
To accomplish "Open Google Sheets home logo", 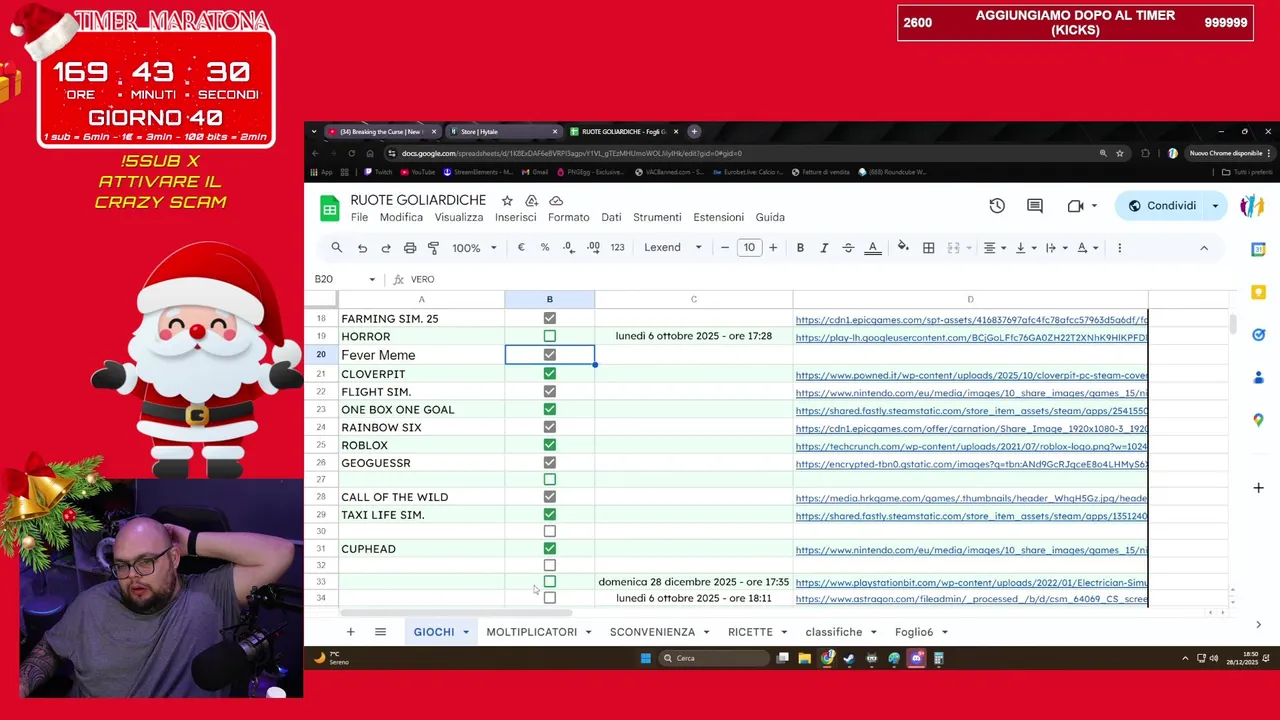I will [x=330, y=208].
